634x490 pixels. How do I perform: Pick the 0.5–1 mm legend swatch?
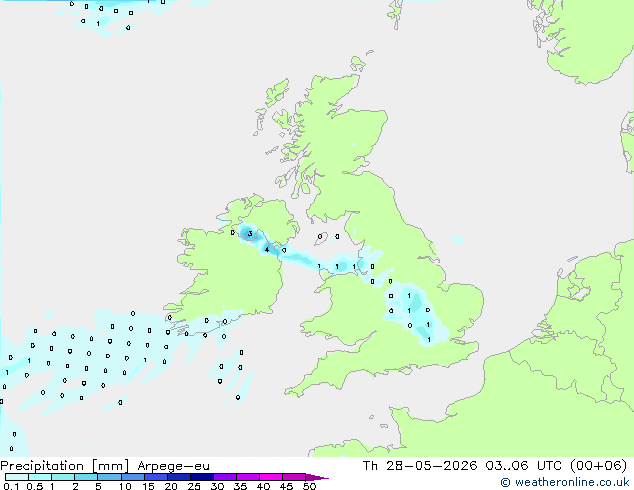(x=40, y=477)
